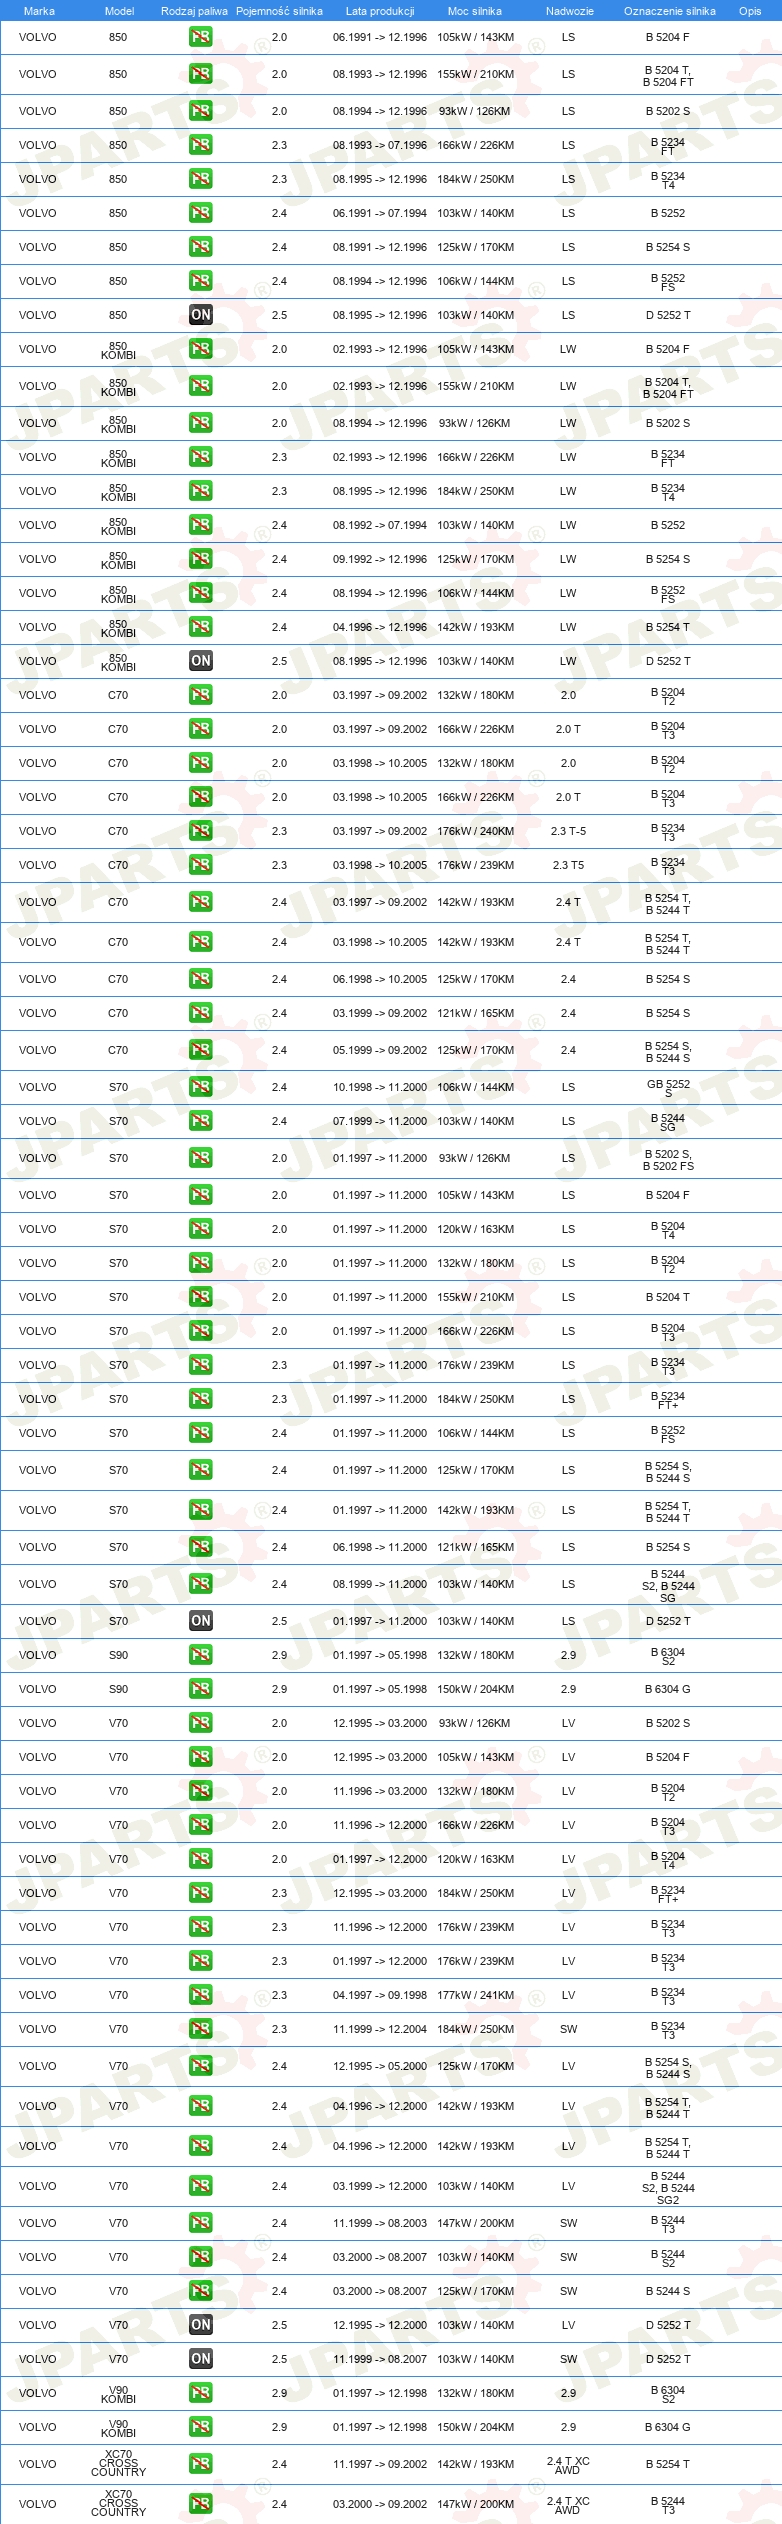Click the ON diesel icon in 850 LS row
The height and width of the screenshot is (2524, 782).
(x=201, y=315)
